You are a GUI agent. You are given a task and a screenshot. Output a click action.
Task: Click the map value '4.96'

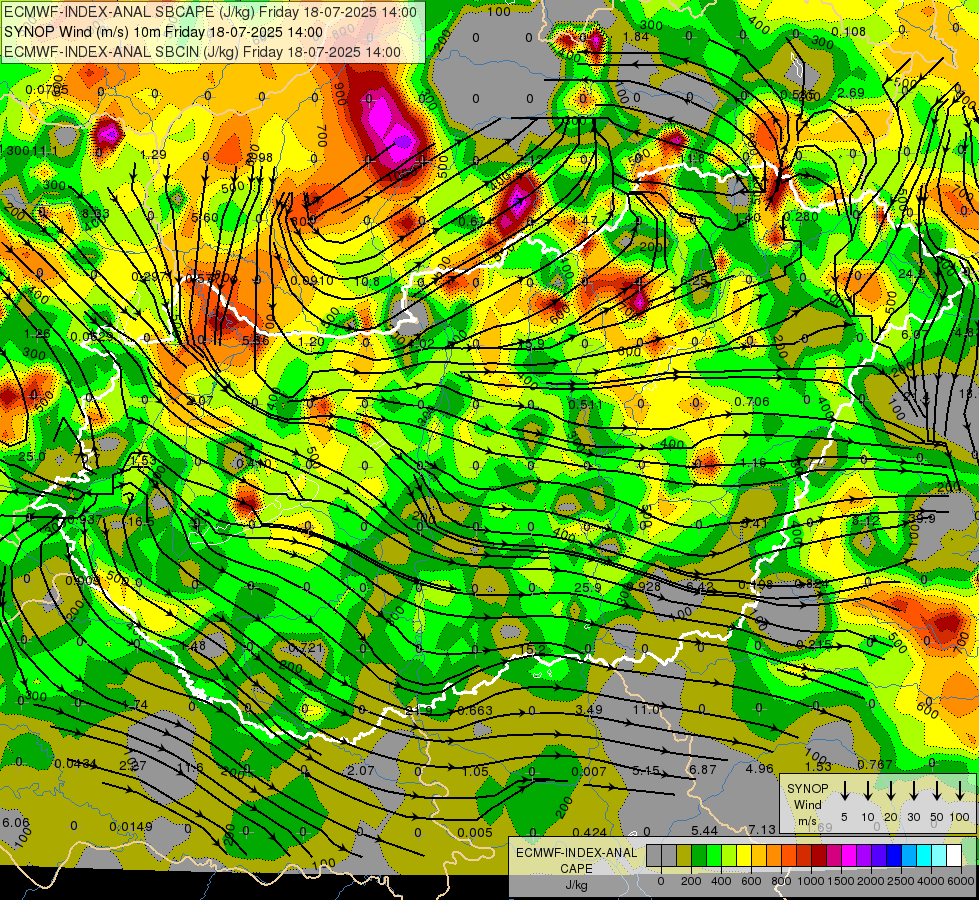(x=759, y=769)
